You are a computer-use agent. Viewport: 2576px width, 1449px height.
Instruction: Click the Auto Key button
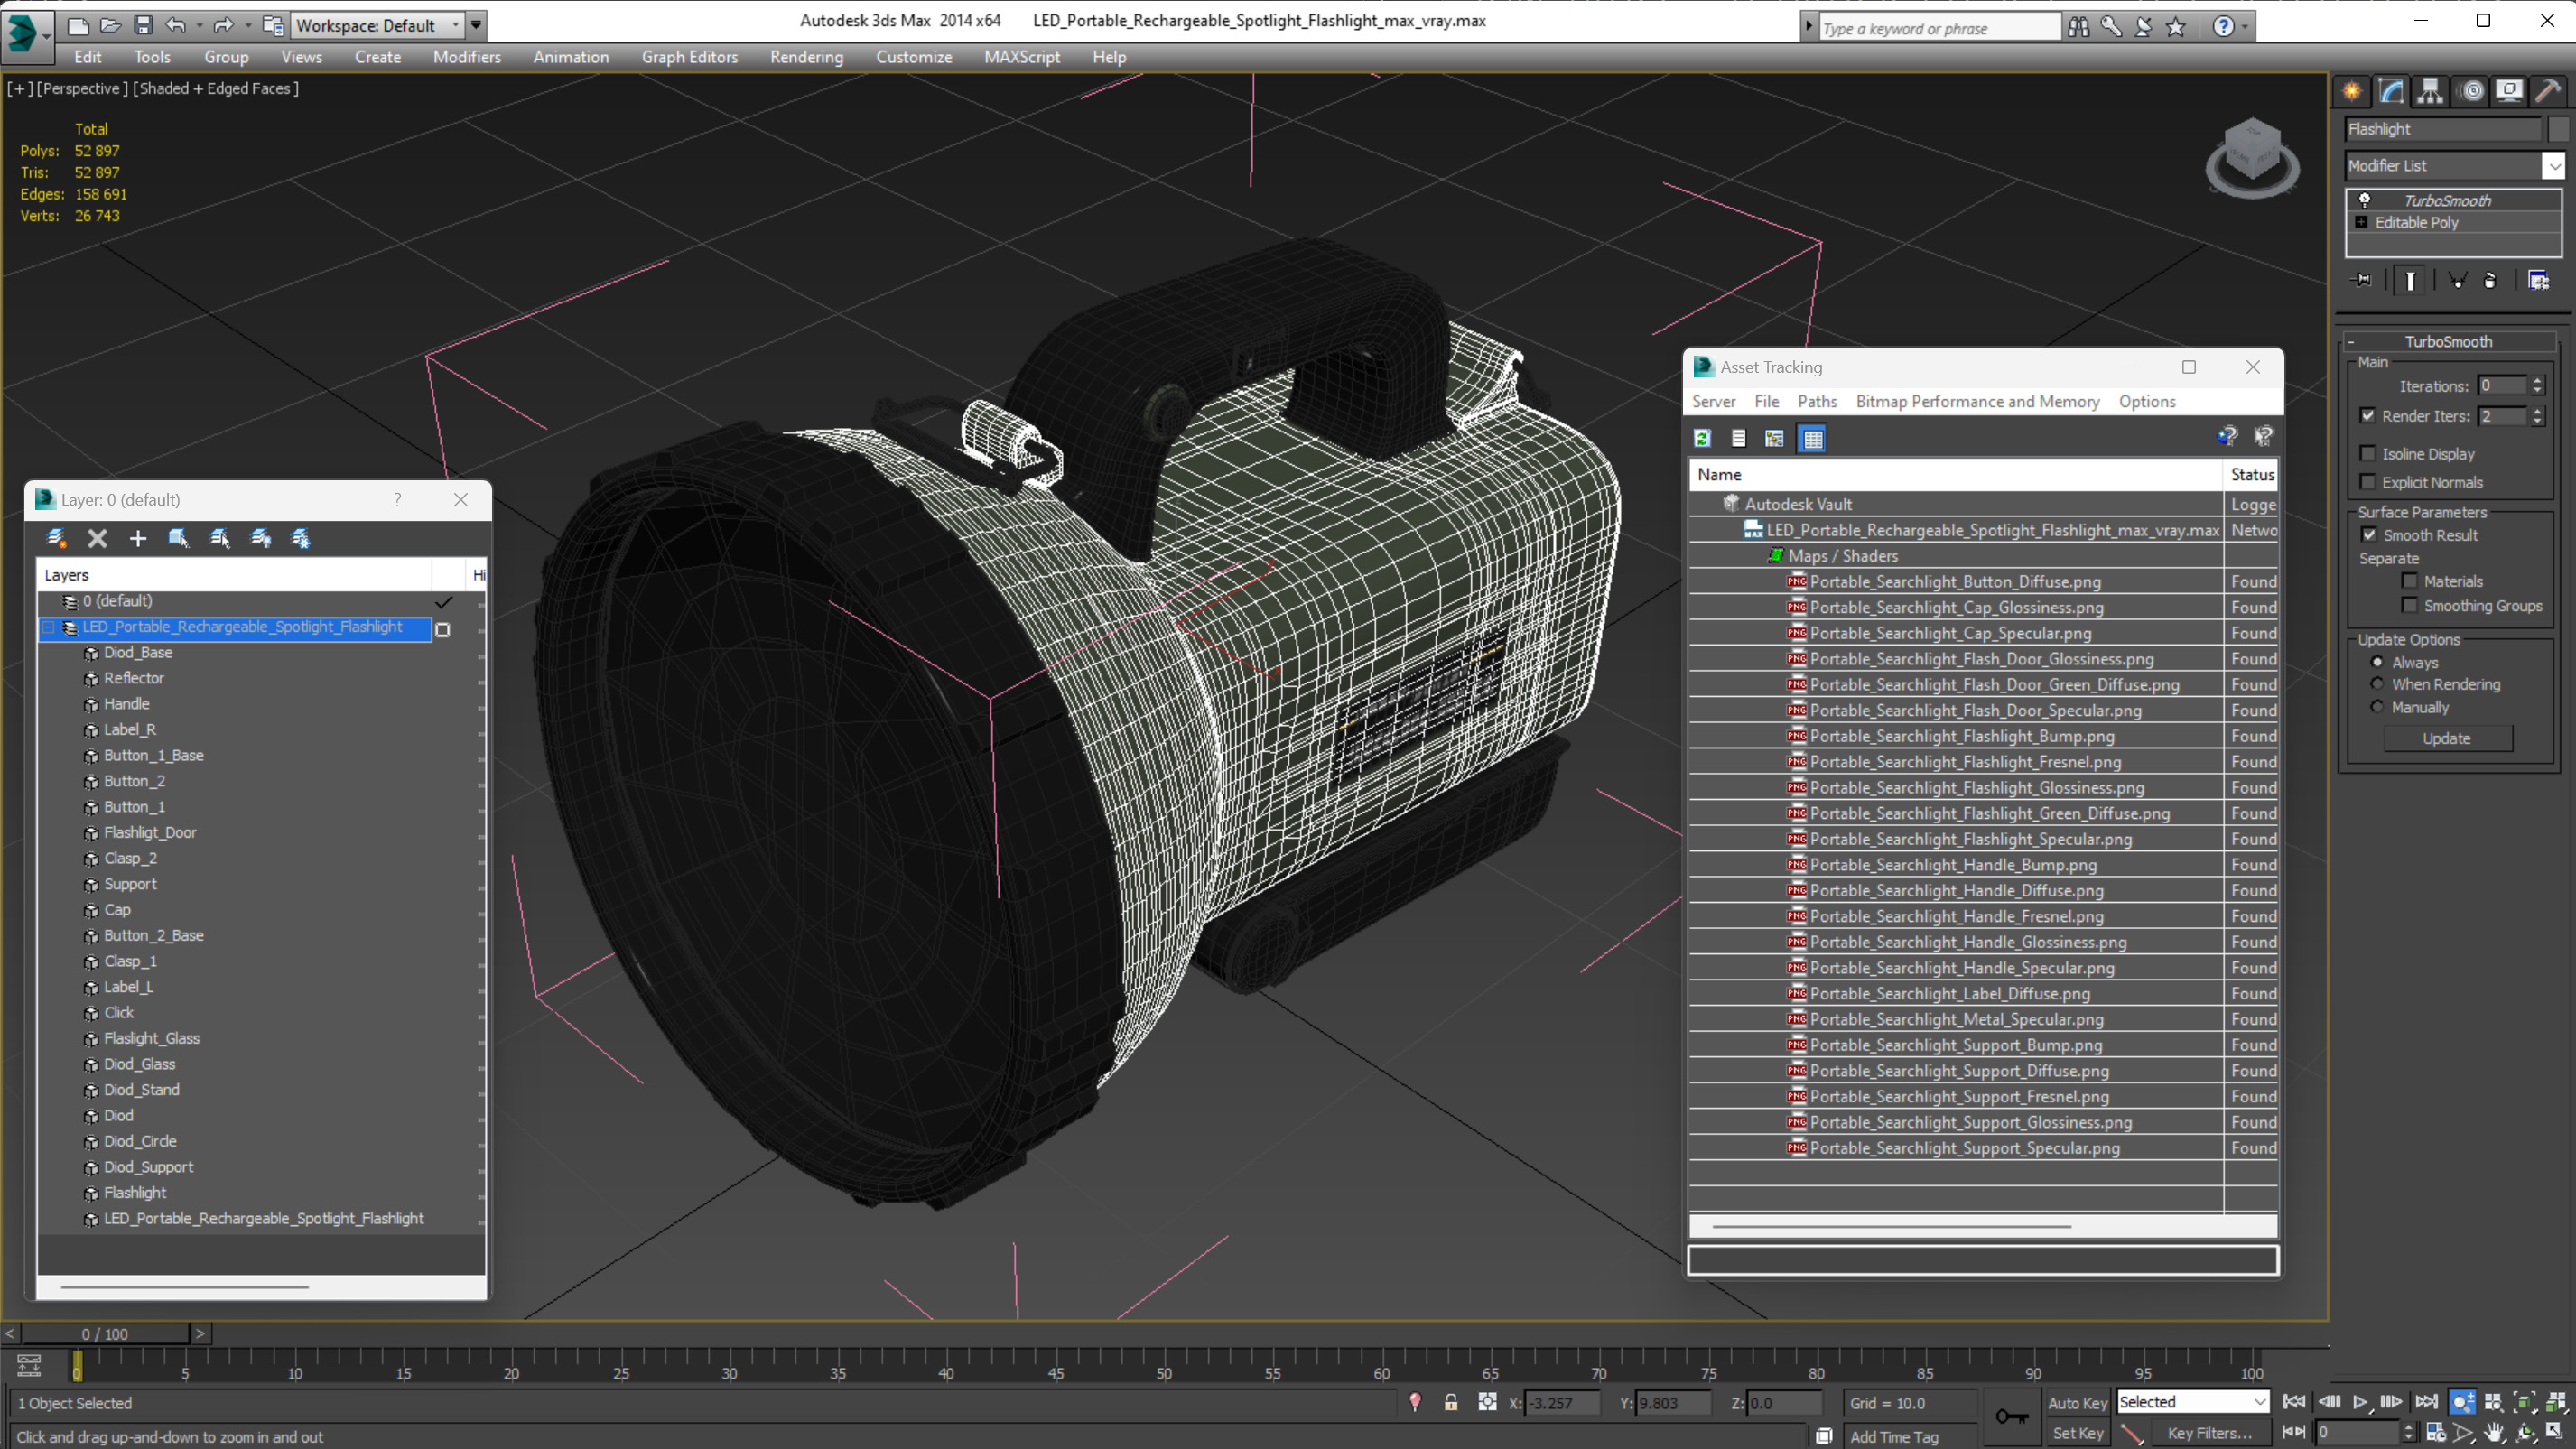2077,1403
